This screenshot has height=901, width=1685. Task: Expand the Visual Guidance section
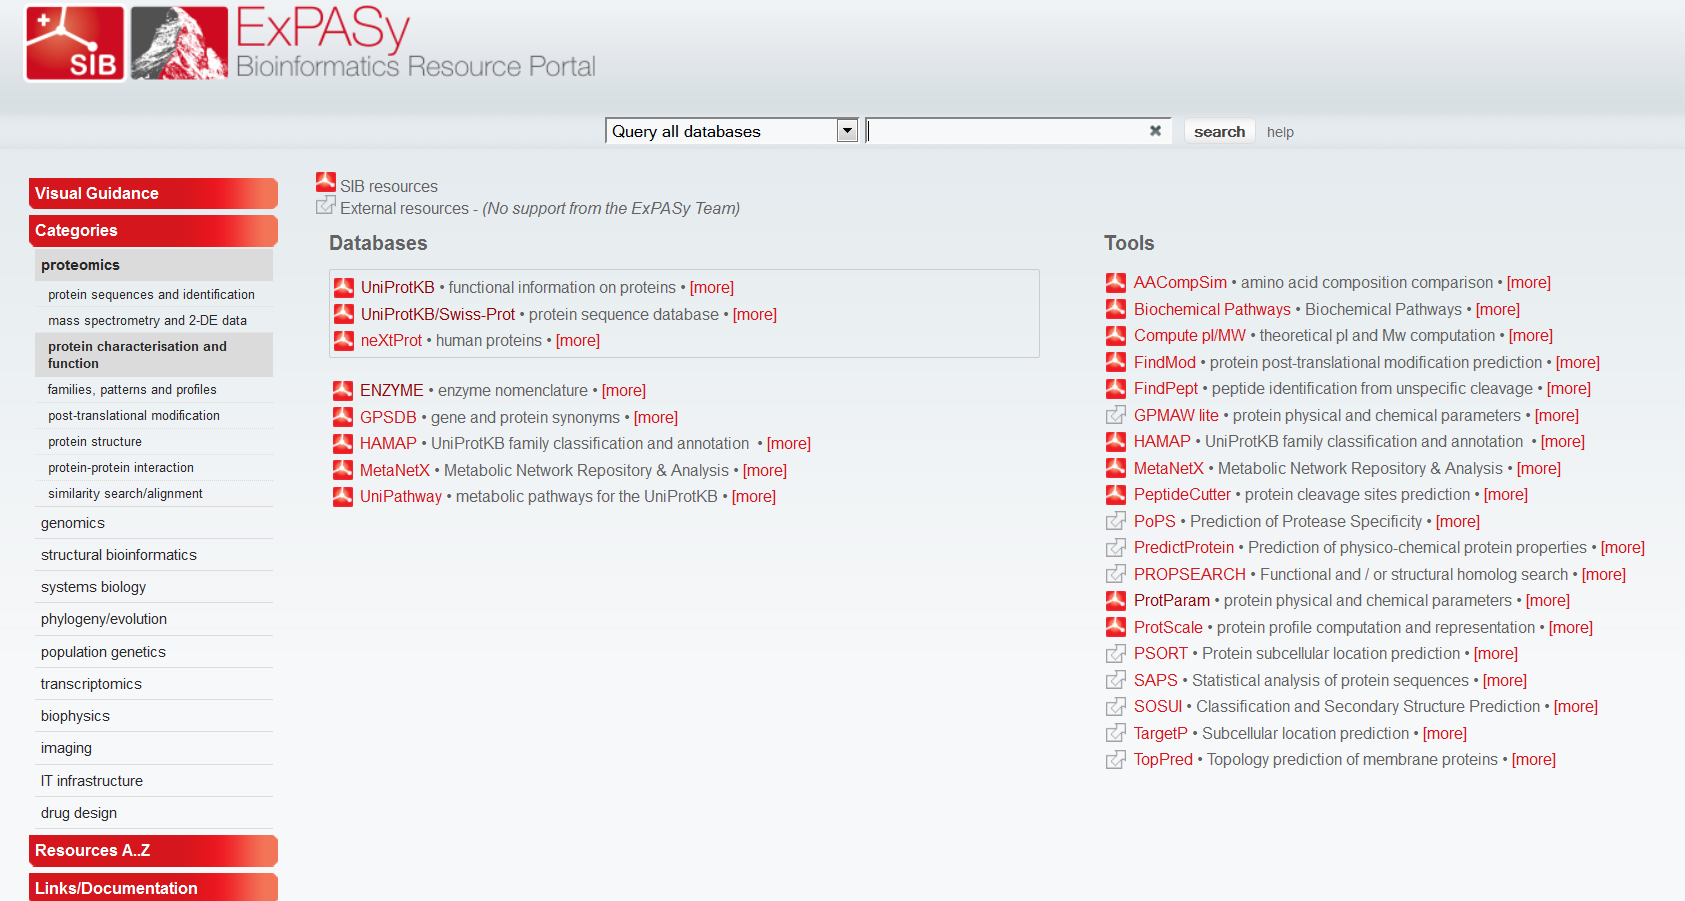pos(153,193)
